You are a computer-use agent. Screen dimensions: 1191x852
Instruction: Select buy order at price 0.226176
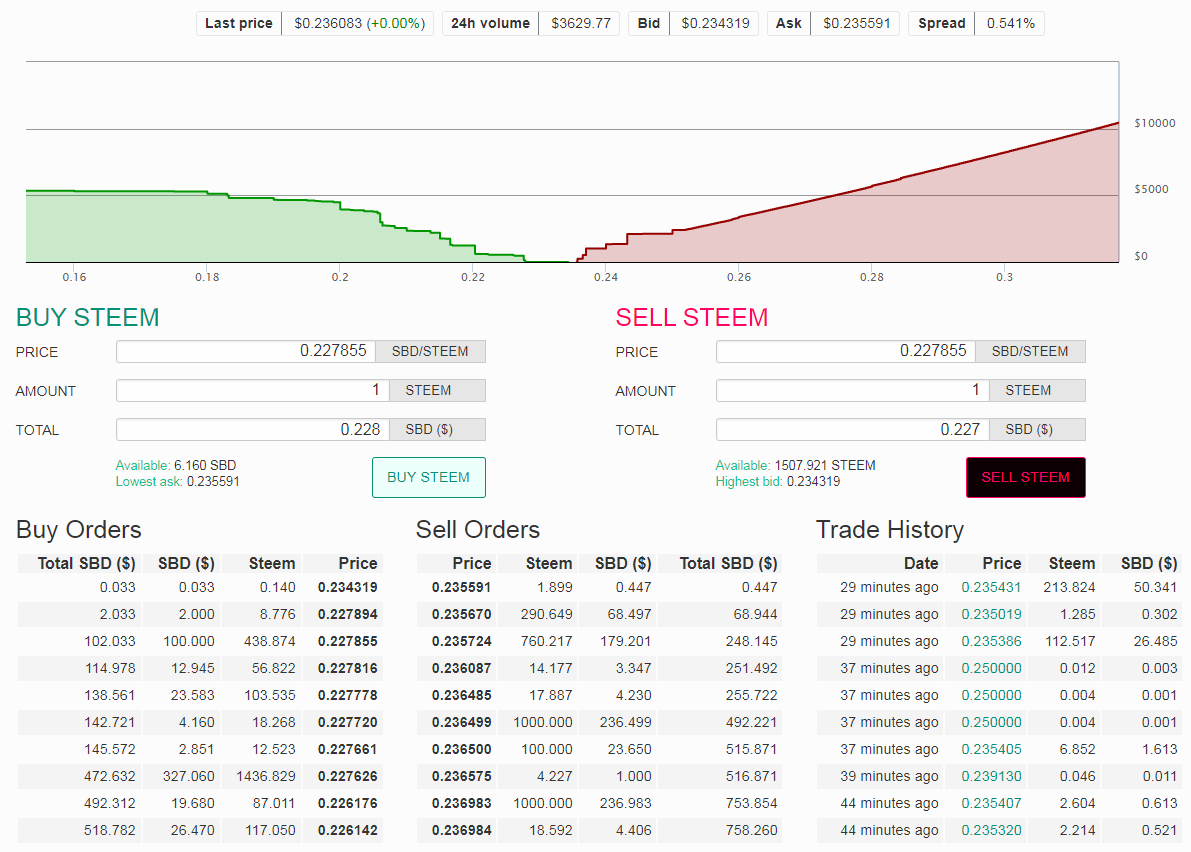point(200,803)
